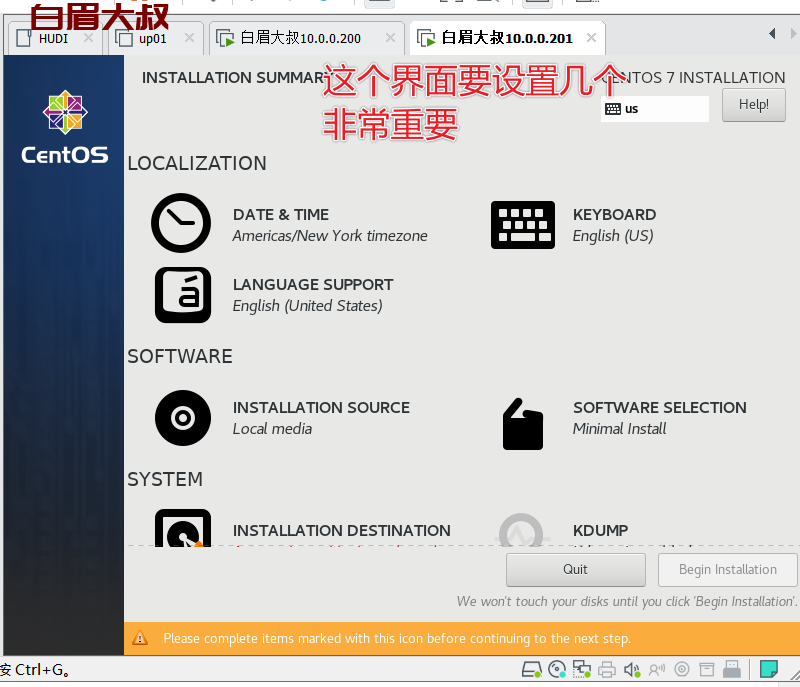Image resolution: width=800 pixels, height=687 pixels.
Task: Click the archive box status bar icon
Action: (707, 669)
